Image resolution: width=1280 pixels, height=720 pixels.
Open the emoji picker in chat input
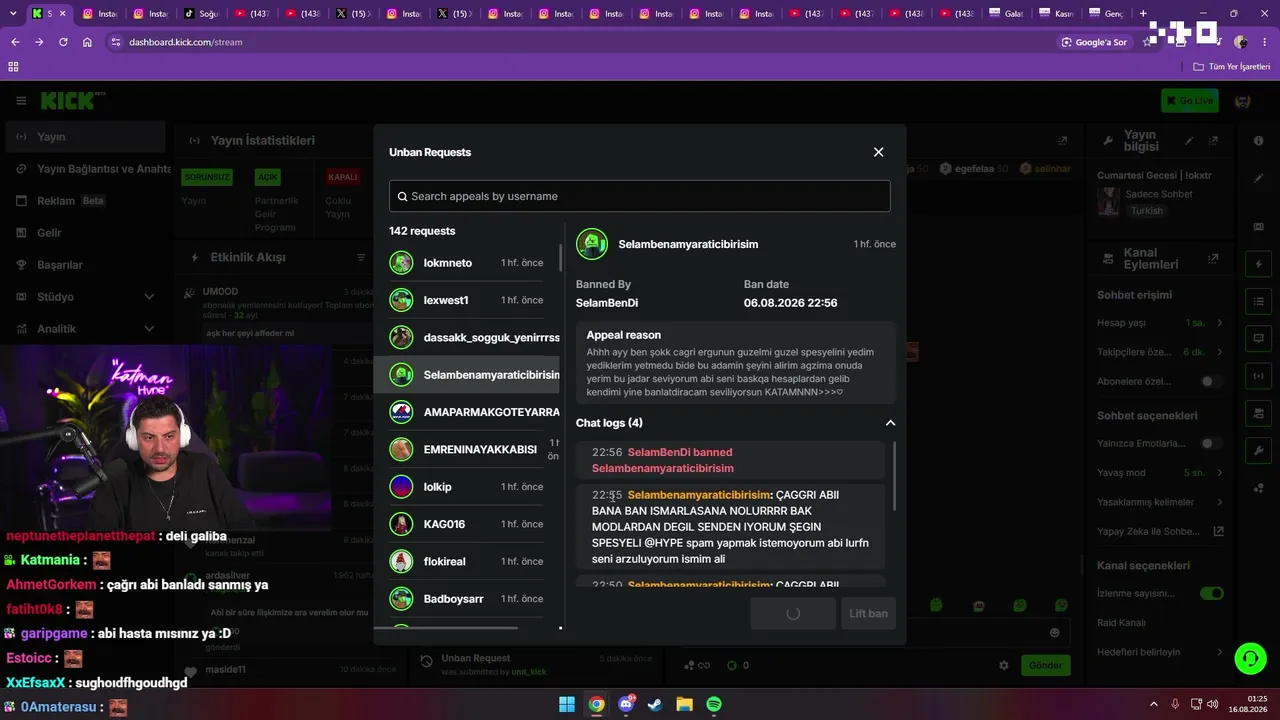(1054, 632)
